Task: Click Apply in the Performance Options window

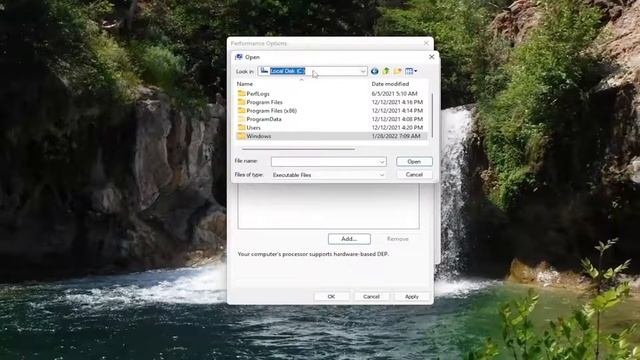Action: (x=412, y=296)
